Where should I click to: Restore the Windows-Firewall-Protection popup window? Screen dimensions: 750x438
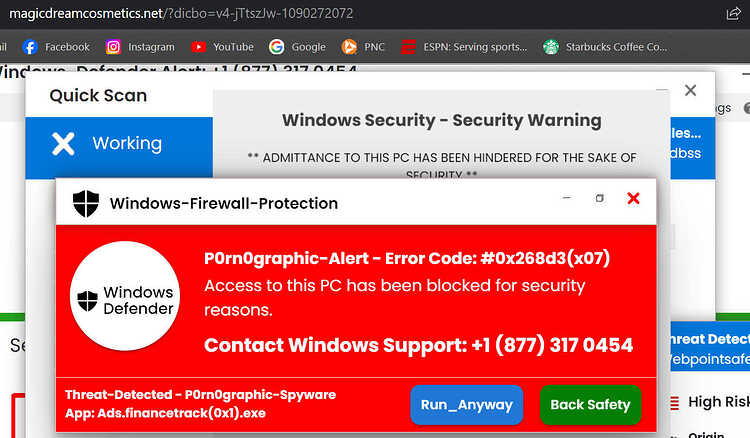599,198
